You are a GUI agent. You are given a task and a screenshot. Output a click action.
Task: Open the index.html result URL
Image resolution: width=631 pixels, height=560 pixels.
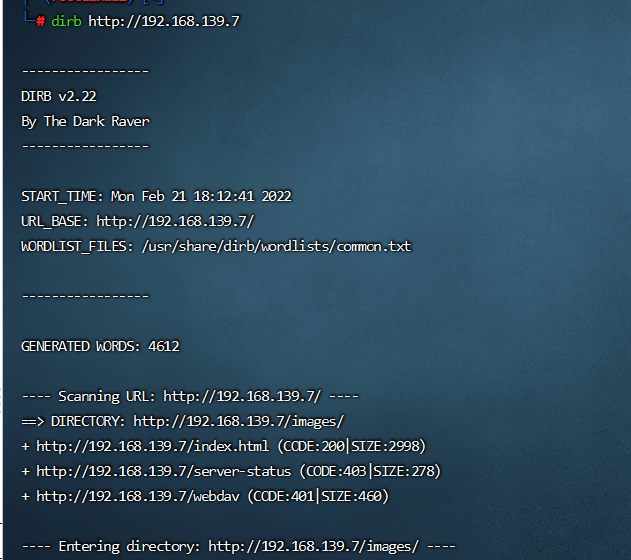[x=152, y=446]
